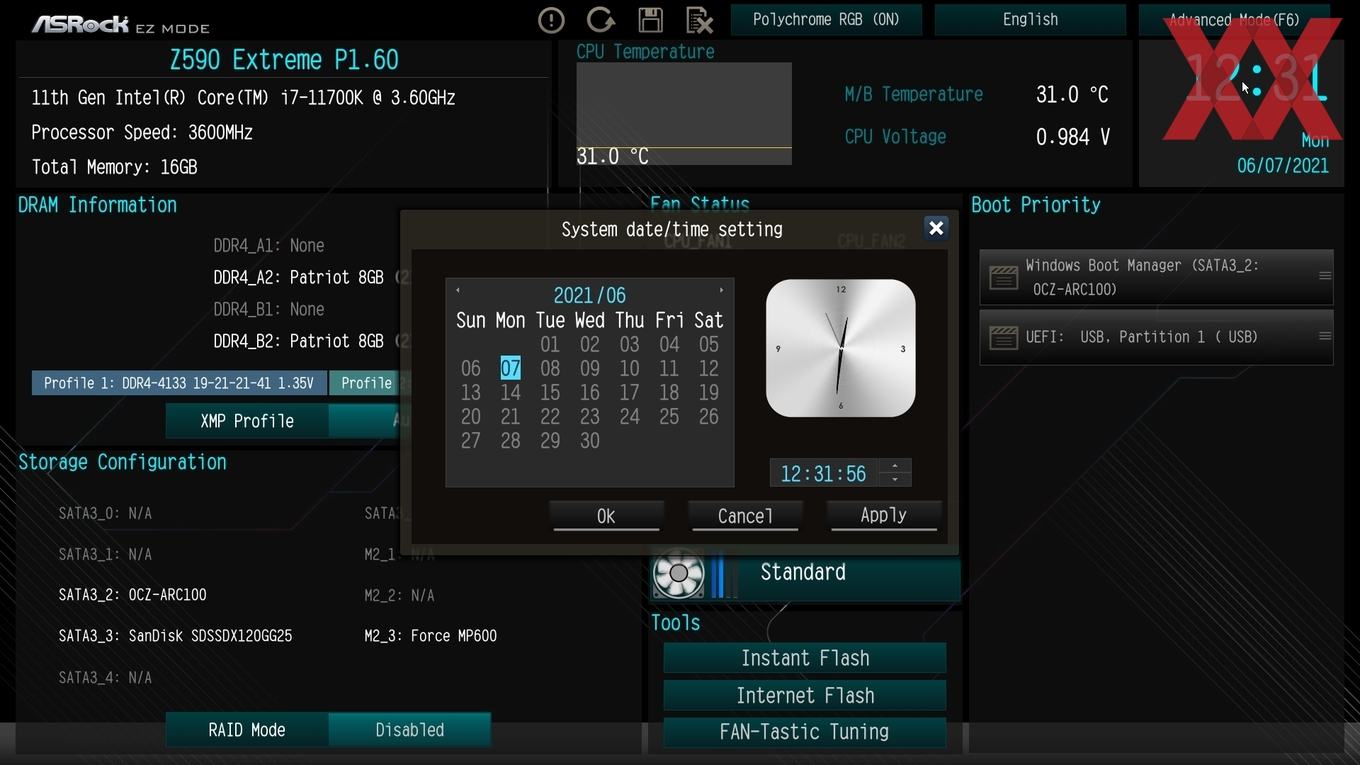Increase time with the up stepper arrow
This screenshot has height=765, width=1360.
tap(895, 465)
